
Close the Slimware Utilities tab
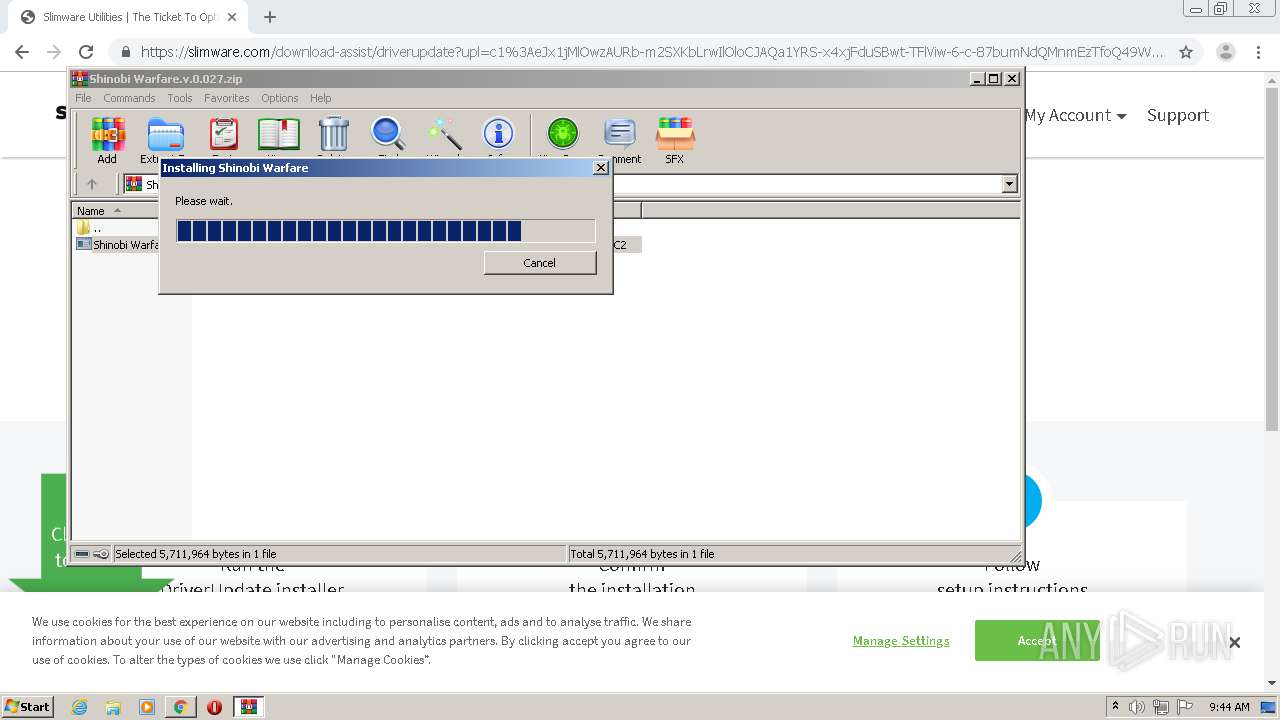point(231,17)
